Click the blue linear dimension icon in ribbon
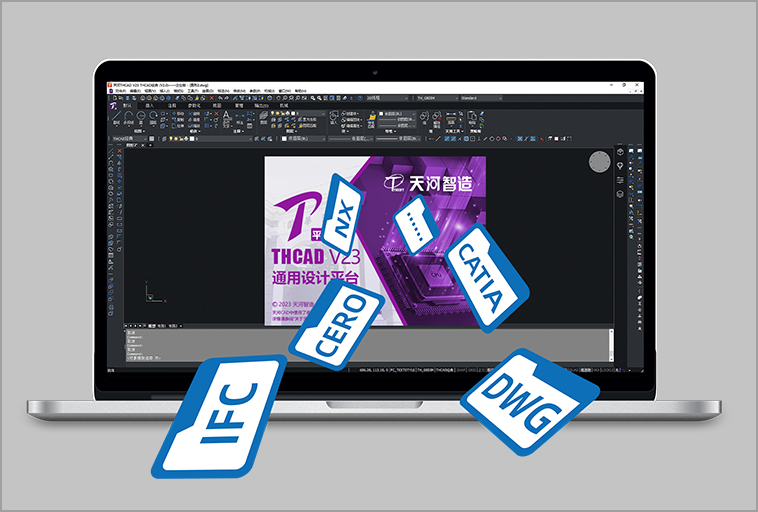Viewport: 758px width, 512px height. click(x=239, y=116)
